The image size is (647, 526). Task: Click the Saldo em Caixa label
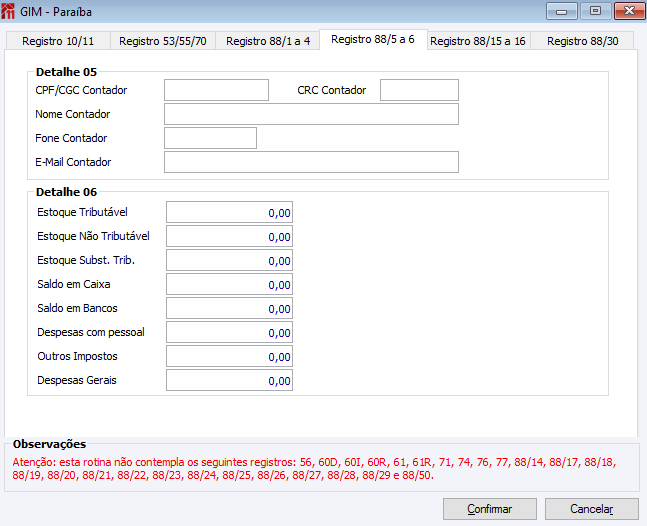74,284
